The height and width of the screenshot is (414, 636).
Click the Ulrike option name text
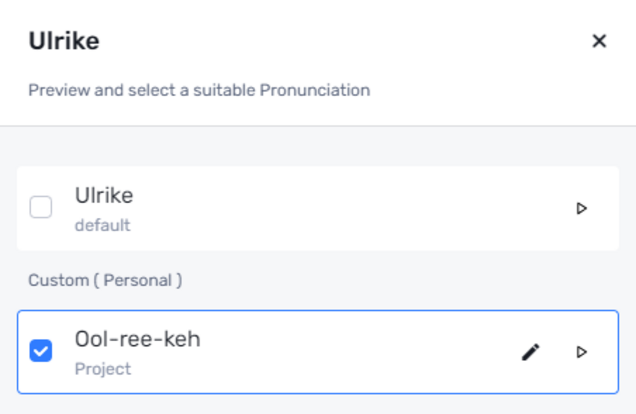coord(104,195)
